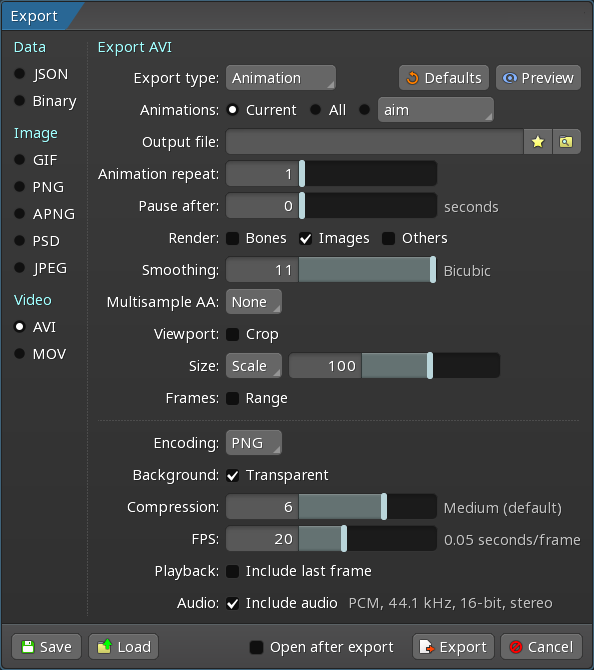Click the FPS slider handle
Viewport: 594px width, 670px height.
pyautogui.click(x=344, y=539)
